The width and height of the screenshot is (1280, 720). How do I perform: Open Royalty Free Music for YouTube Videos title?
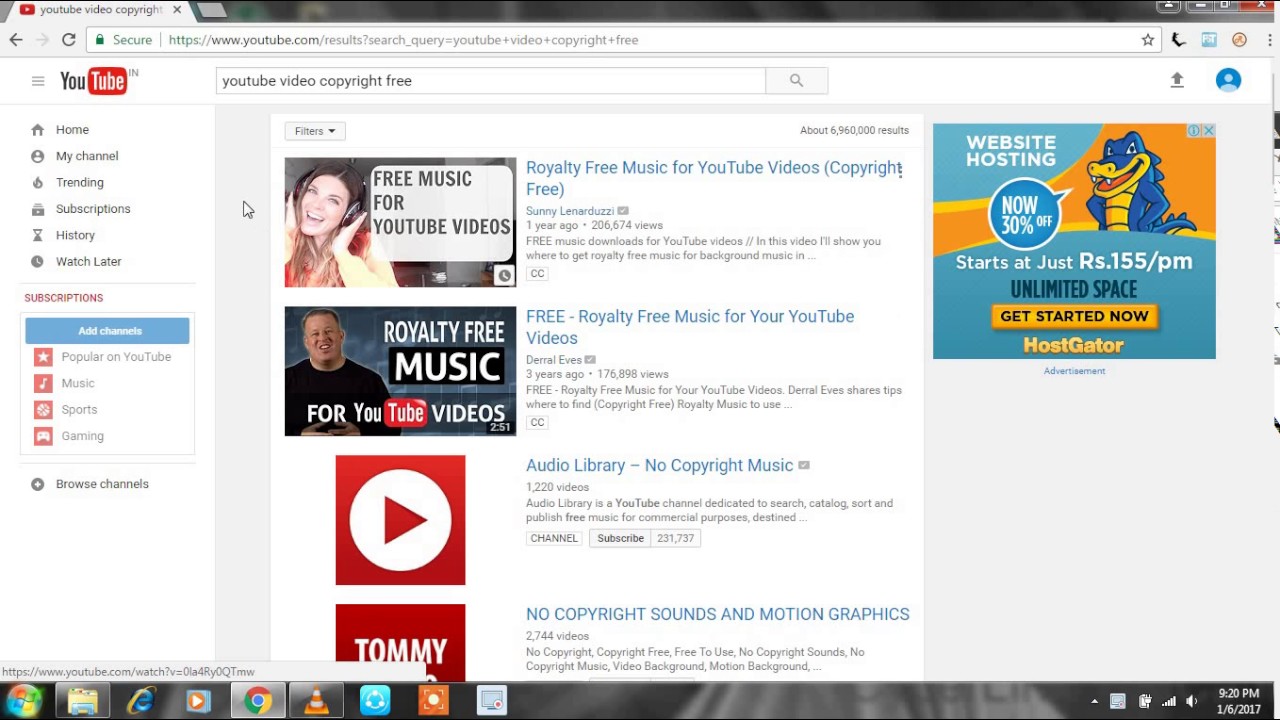click(x=714, y=178)
